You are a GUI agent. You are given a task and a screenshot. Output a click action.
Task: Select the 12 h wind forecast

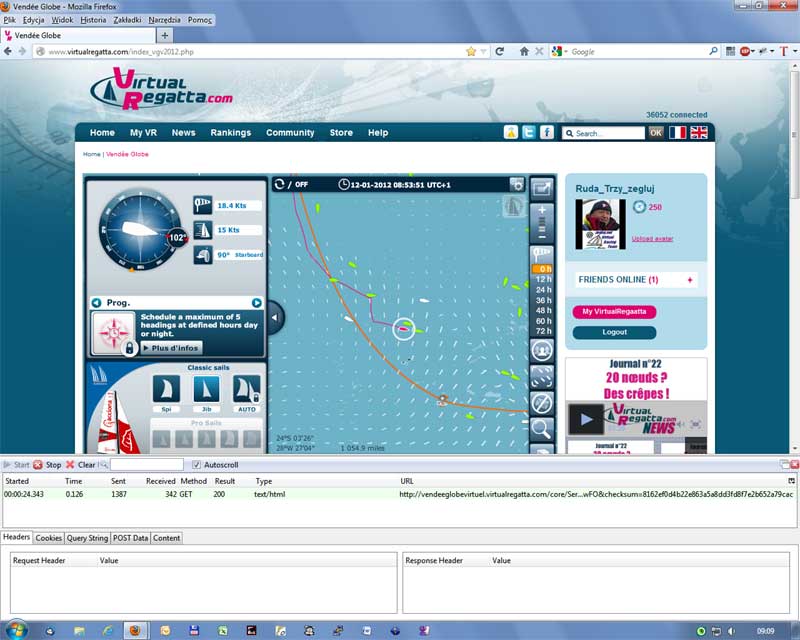click(543, 279)
